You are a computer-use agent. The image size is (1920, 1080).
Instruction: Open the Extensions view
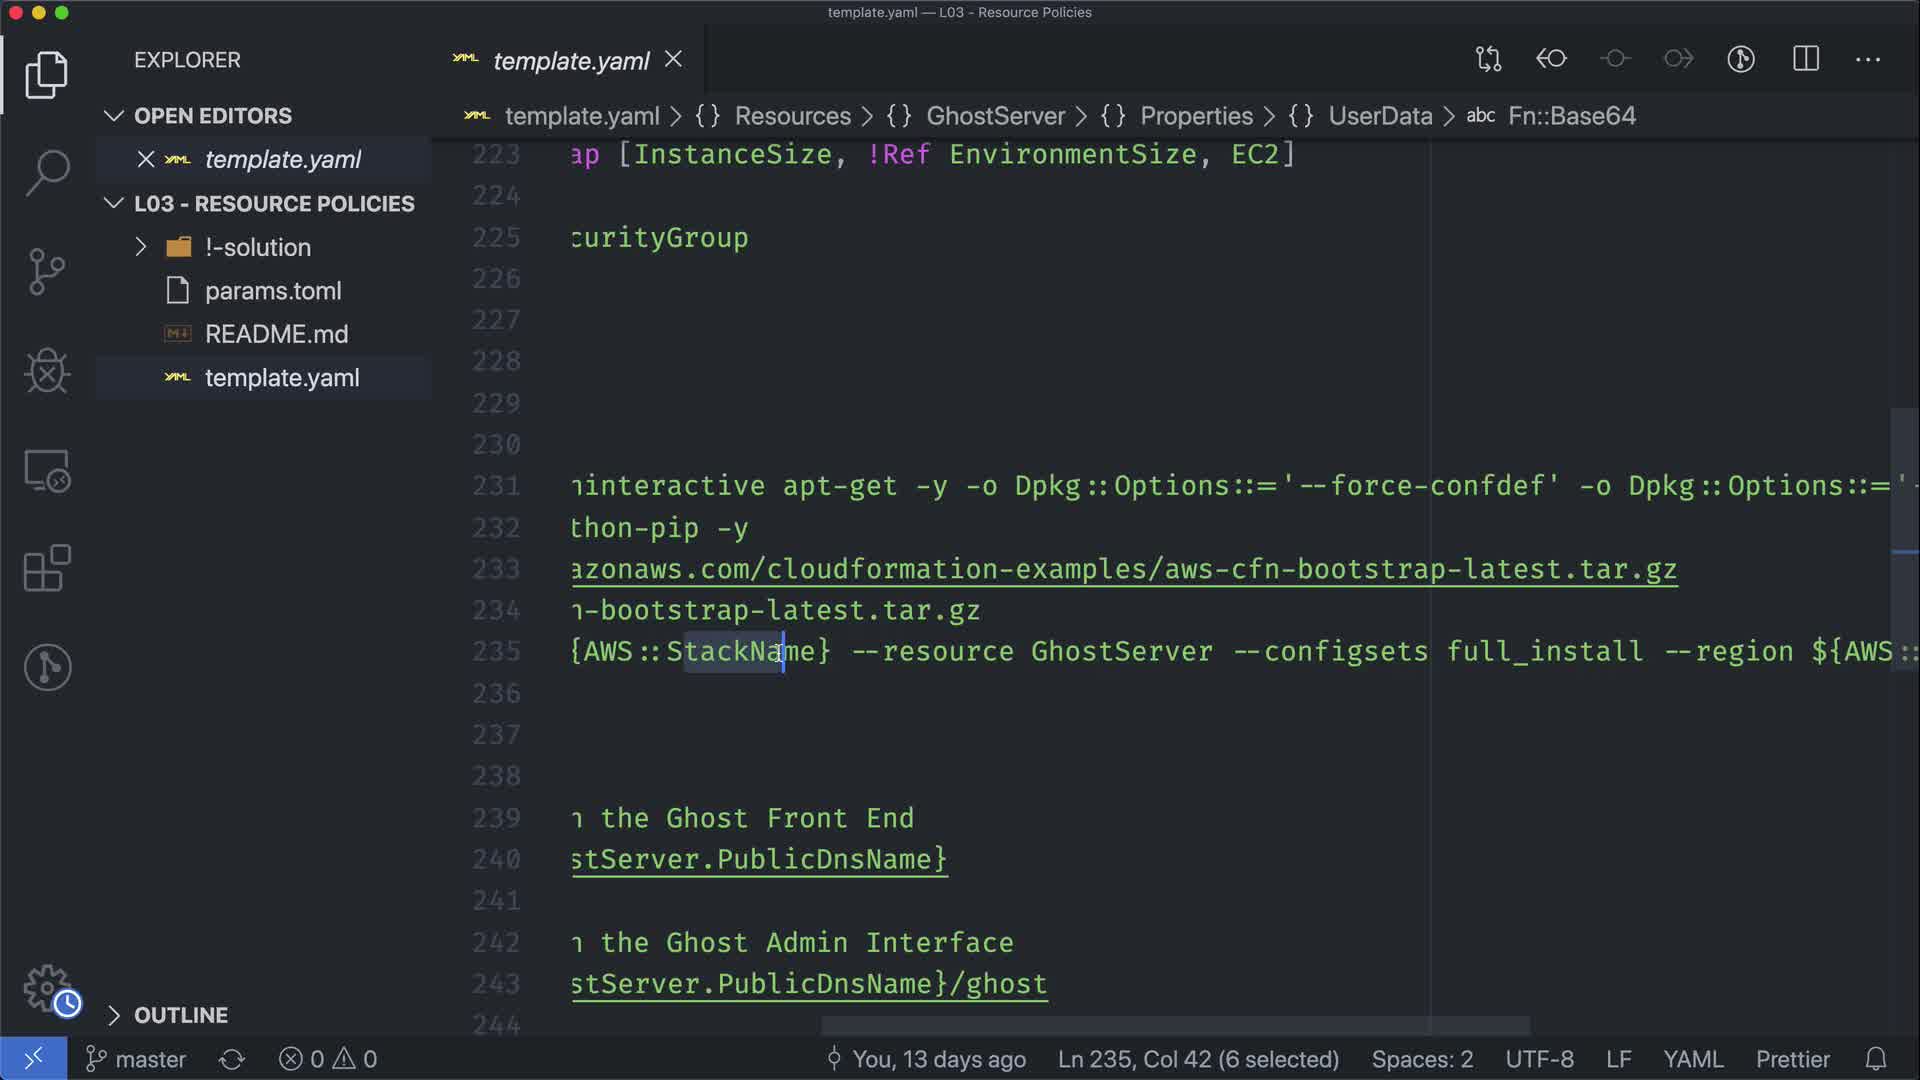[x=47, y=568]
